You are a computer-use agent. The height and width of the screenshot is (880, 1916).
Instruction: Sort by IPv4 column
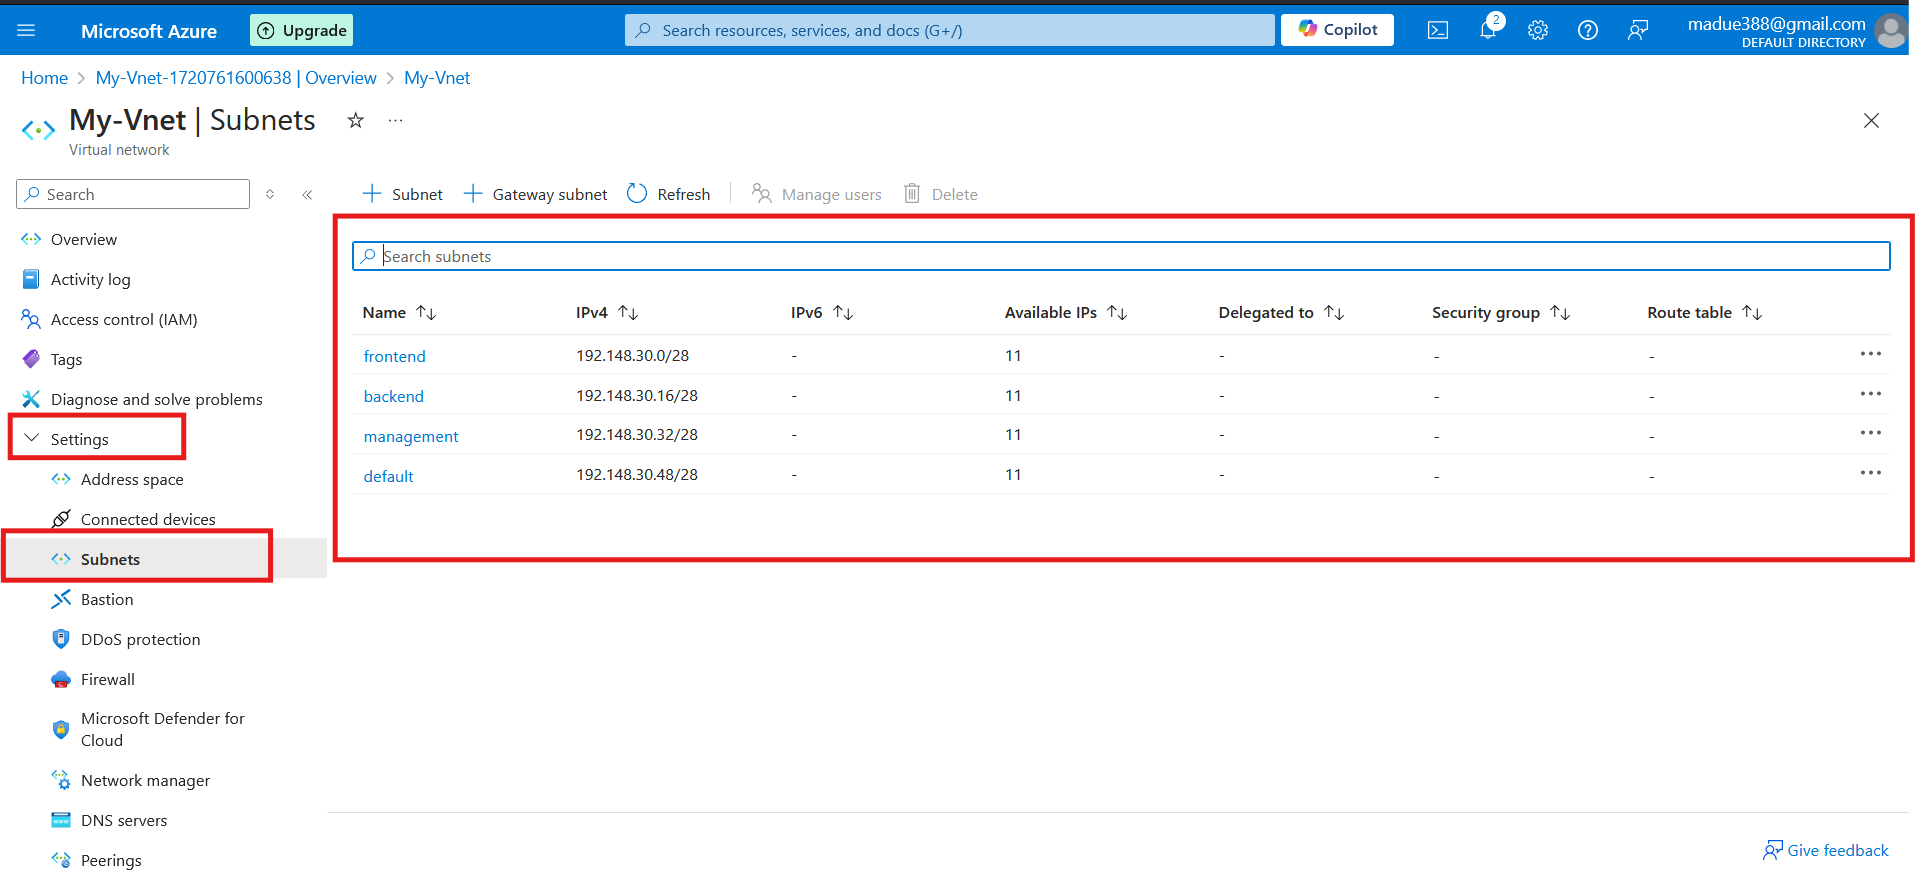pos(607,313)
